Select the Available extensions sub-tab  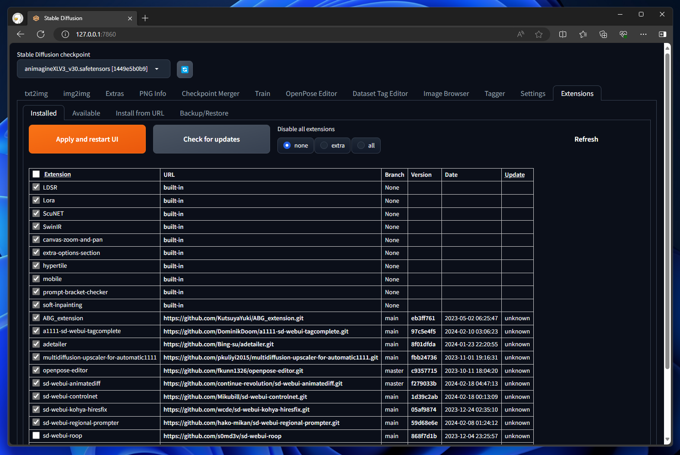pyautogui.click(x=86, y=113)
